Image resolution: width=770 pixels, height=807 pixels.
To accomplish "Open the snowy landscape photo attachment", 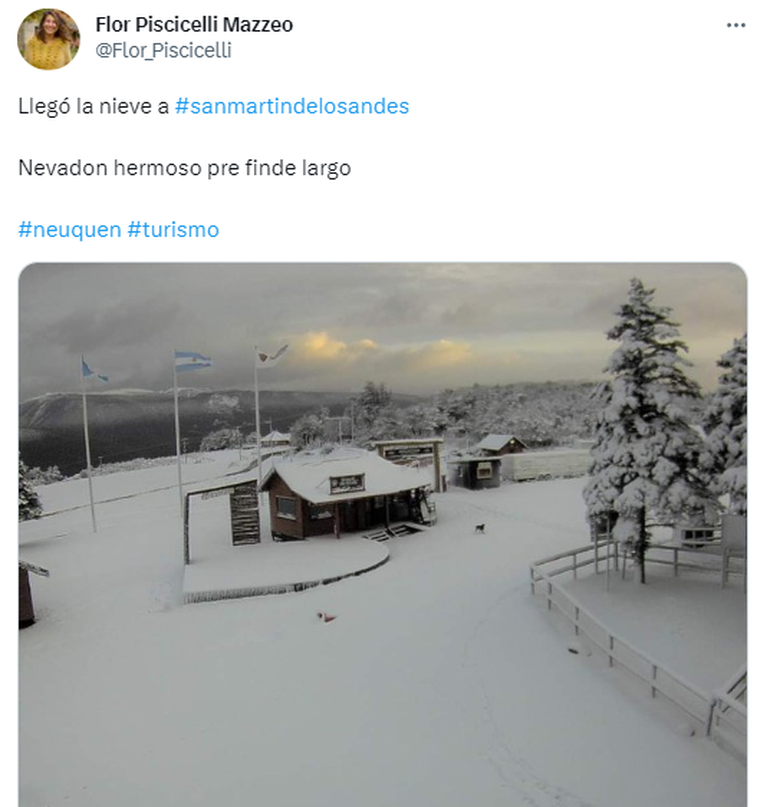I will pyautogui.click(x=383, y=535).
